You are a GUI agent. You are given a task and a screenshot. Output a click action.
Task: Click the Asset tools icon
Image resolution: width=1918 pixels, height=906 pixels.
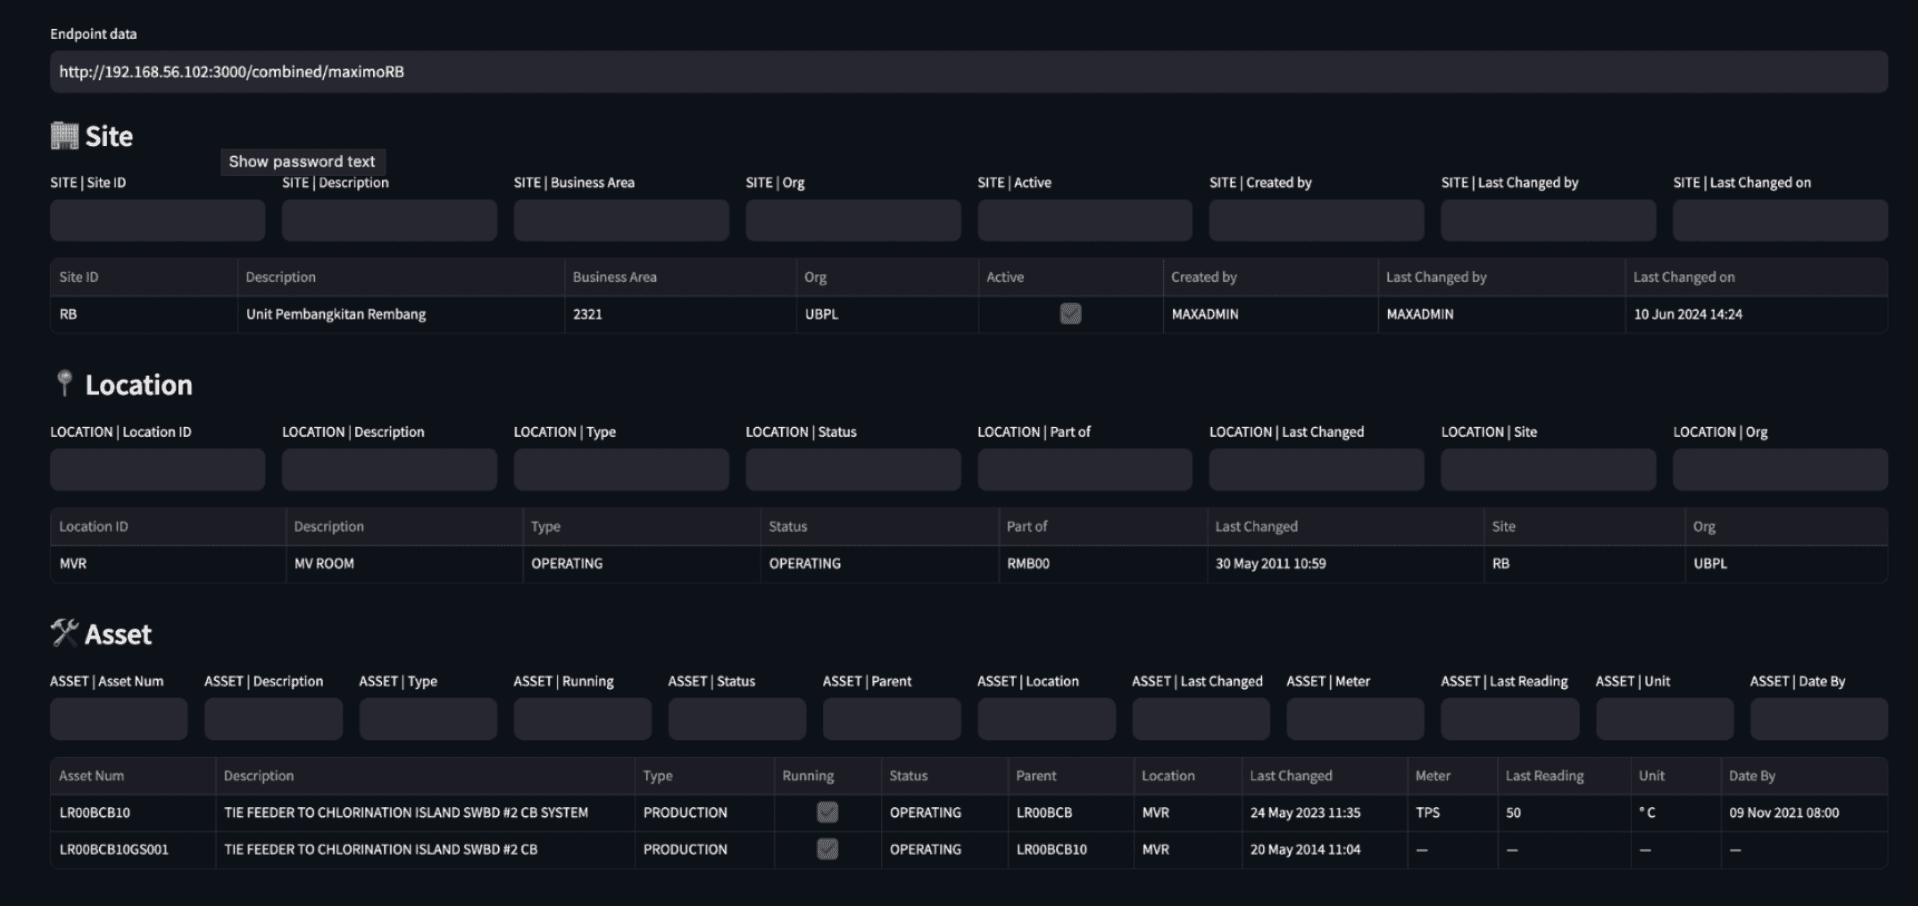(x=65, y=632)
